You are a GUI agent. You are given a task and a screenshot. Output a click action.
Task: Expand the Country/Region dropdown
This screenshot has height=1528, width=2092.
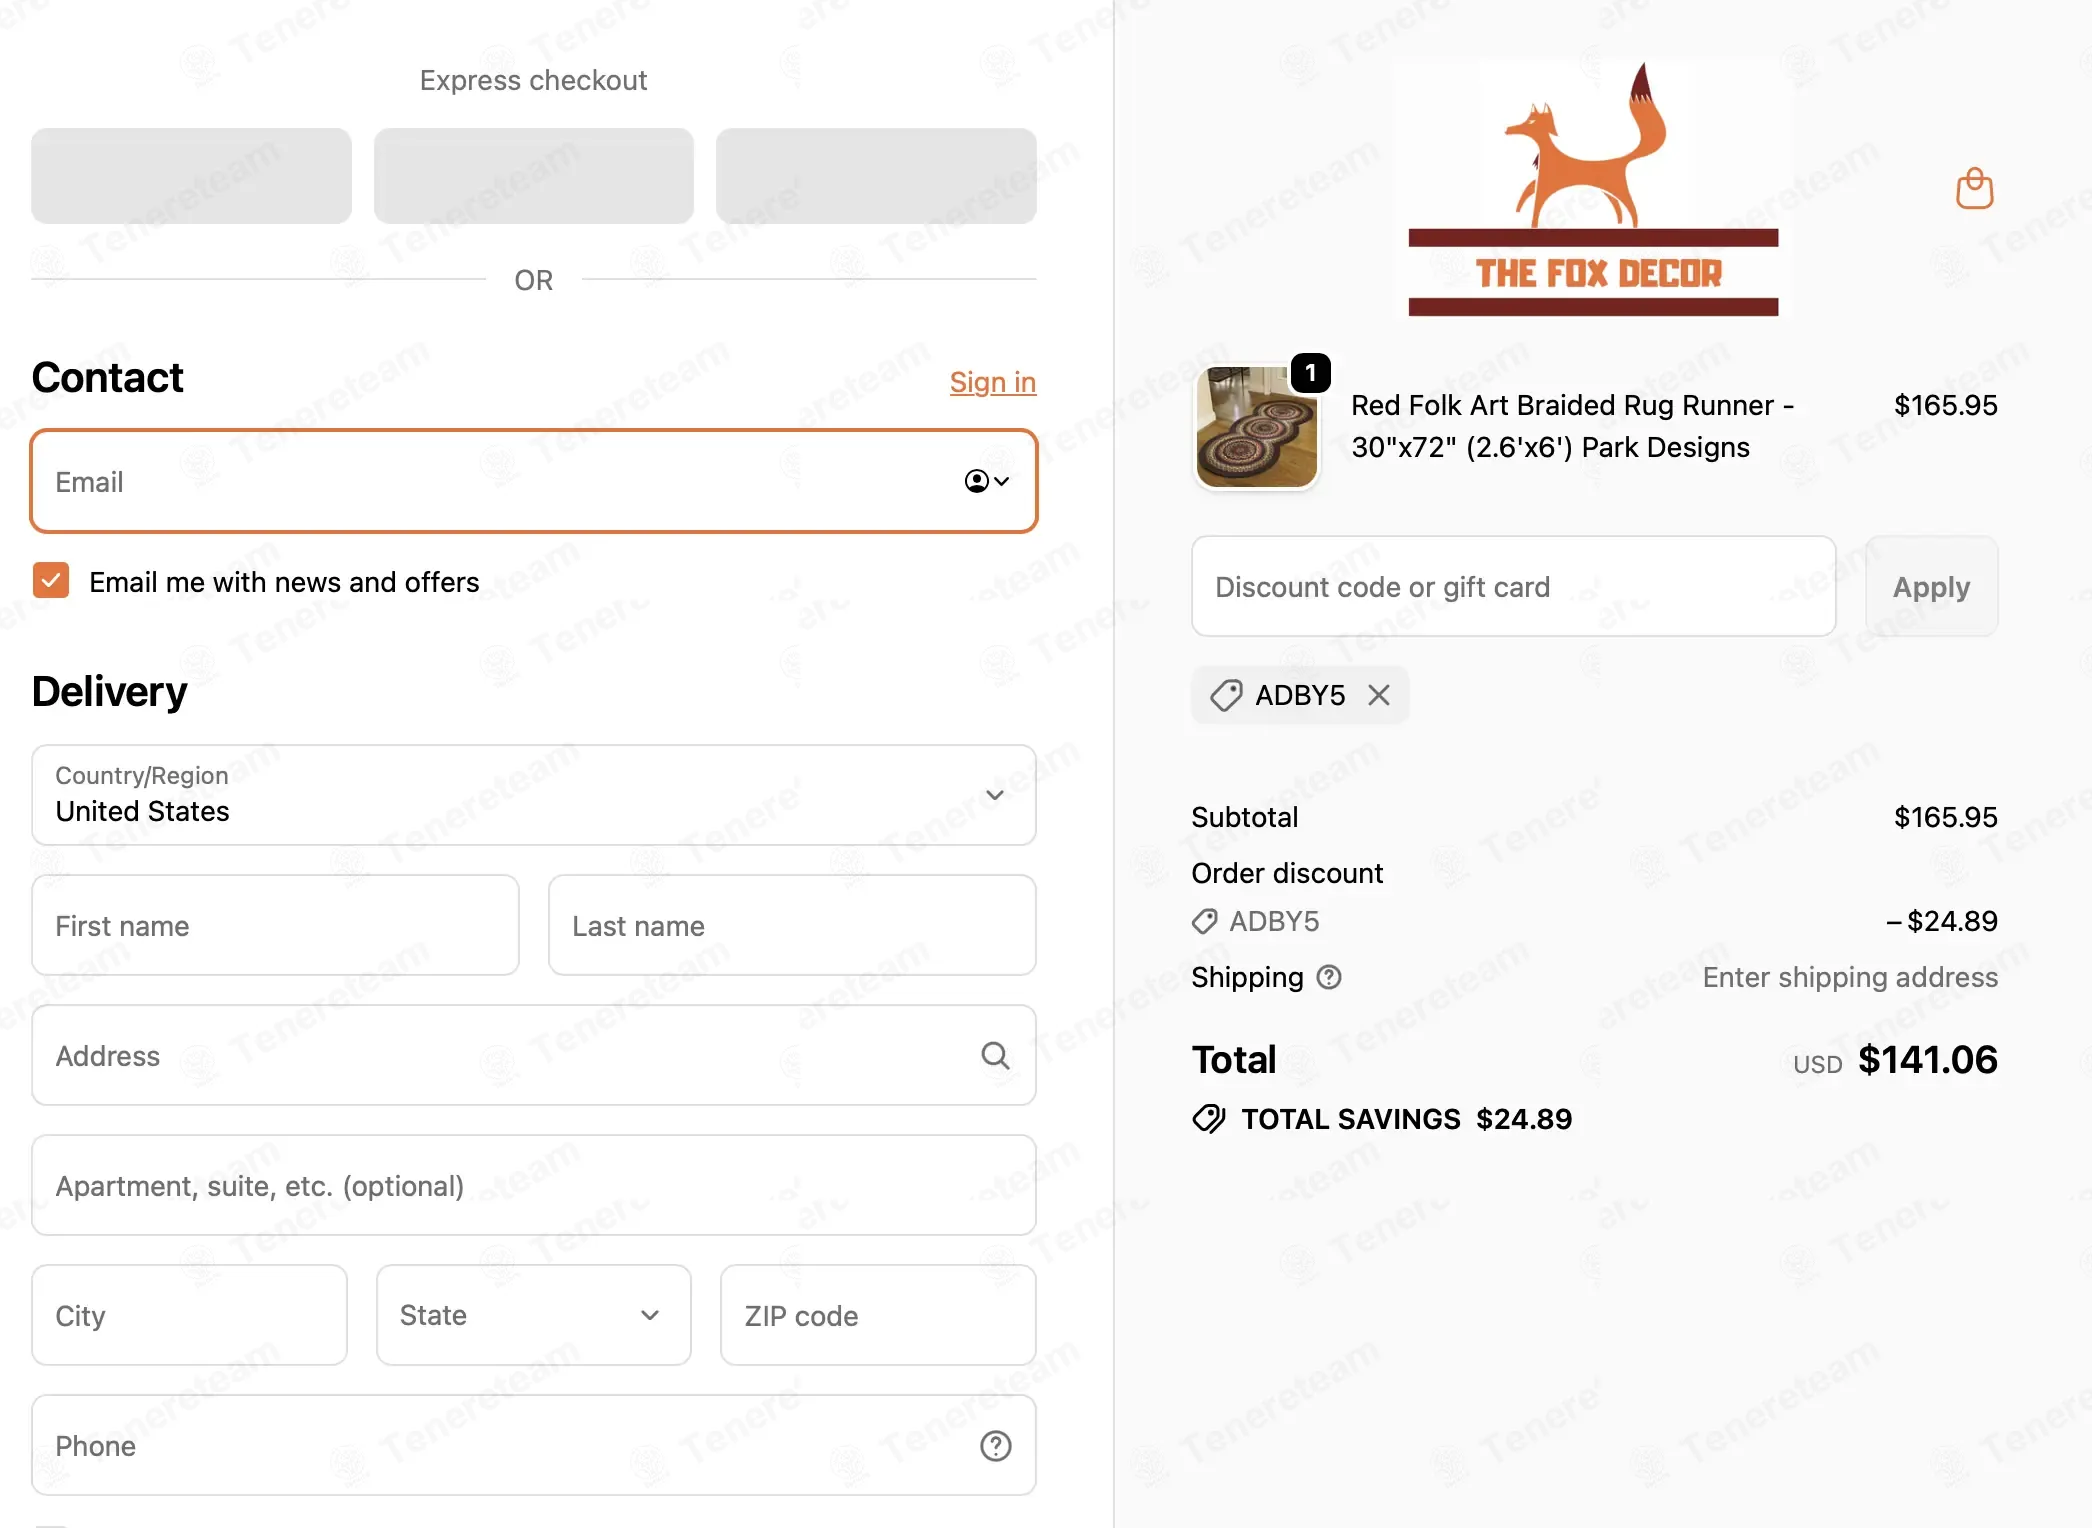[x=534, y=795]
